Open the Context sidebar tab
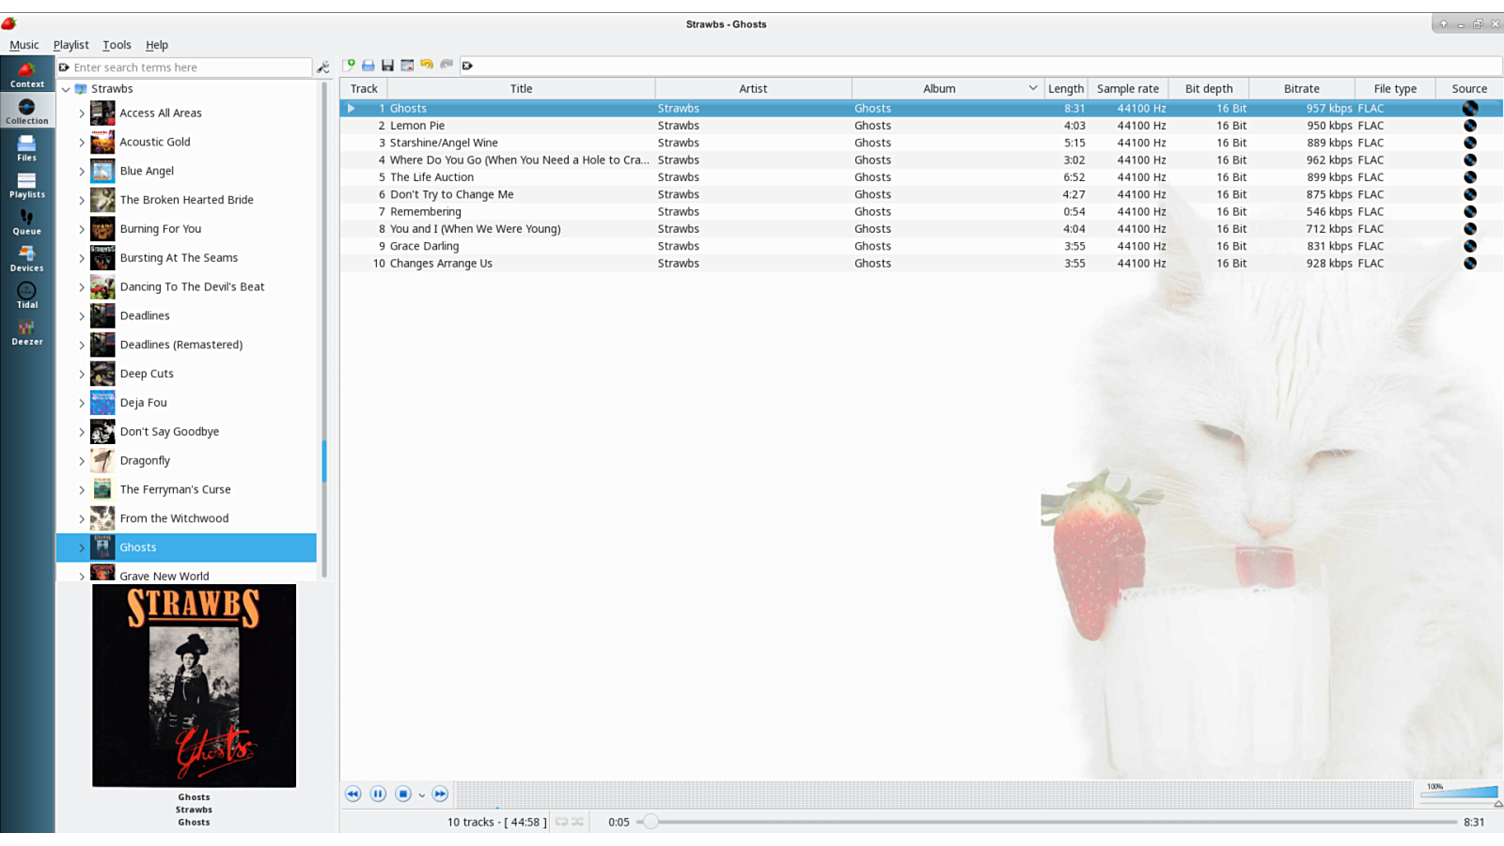Screen dimensions: 1504x846 click(x=27, y=75)
